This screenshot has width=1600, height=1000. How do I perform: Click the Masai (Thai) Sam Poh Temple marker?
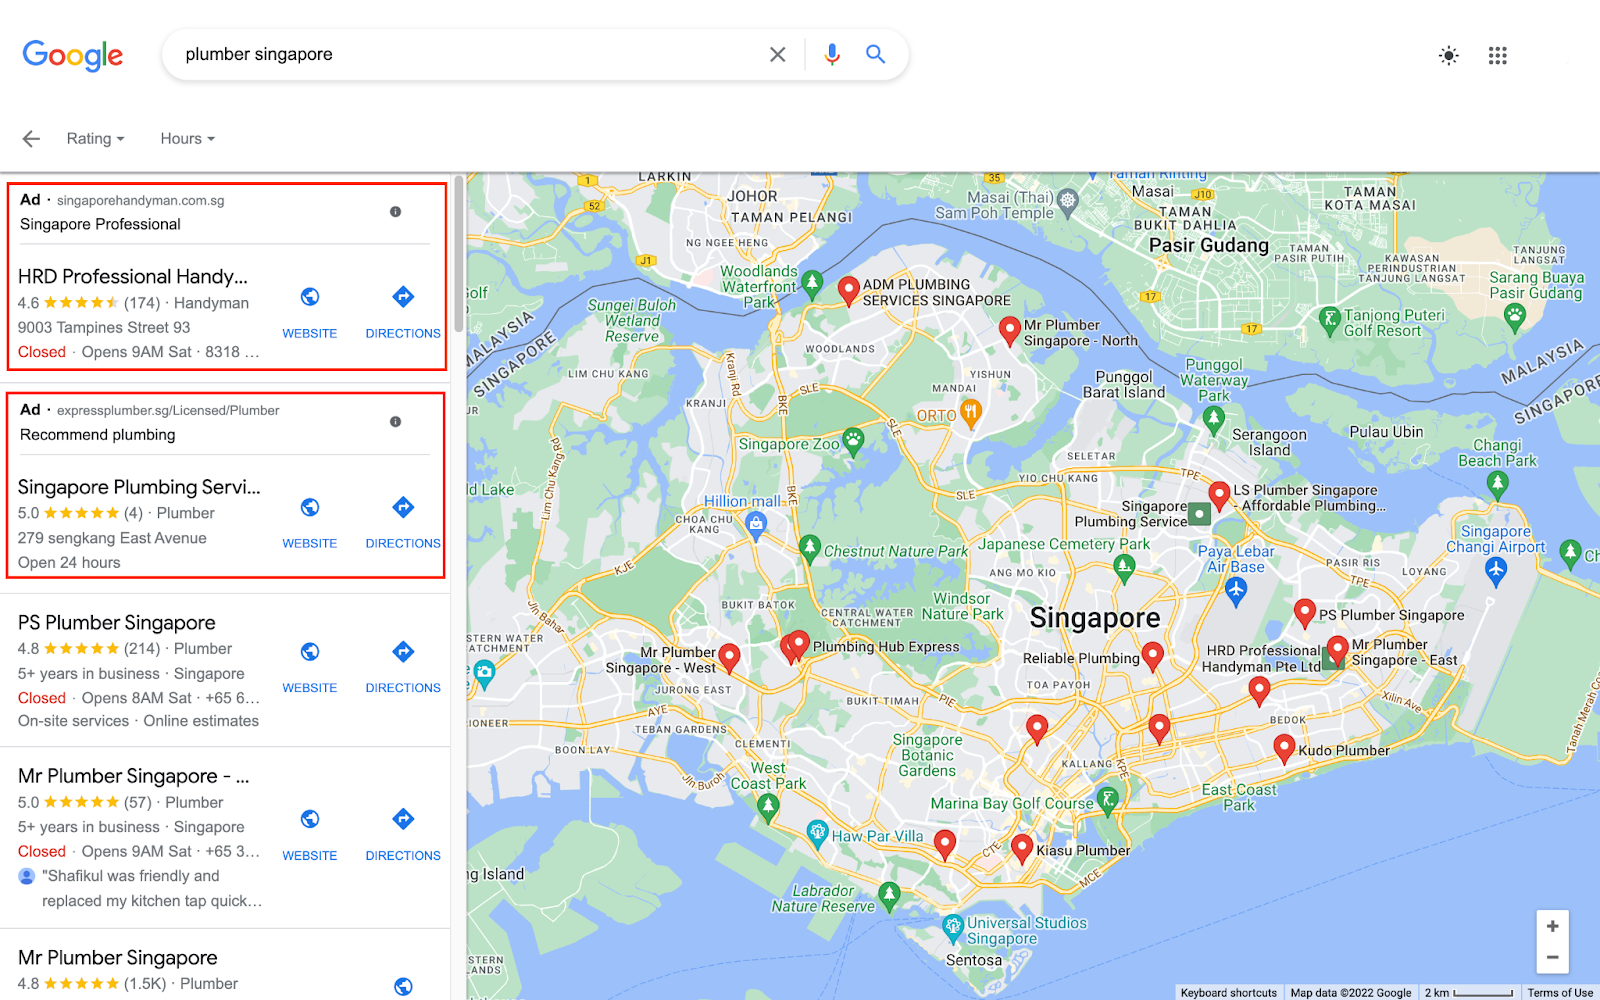1068,201
